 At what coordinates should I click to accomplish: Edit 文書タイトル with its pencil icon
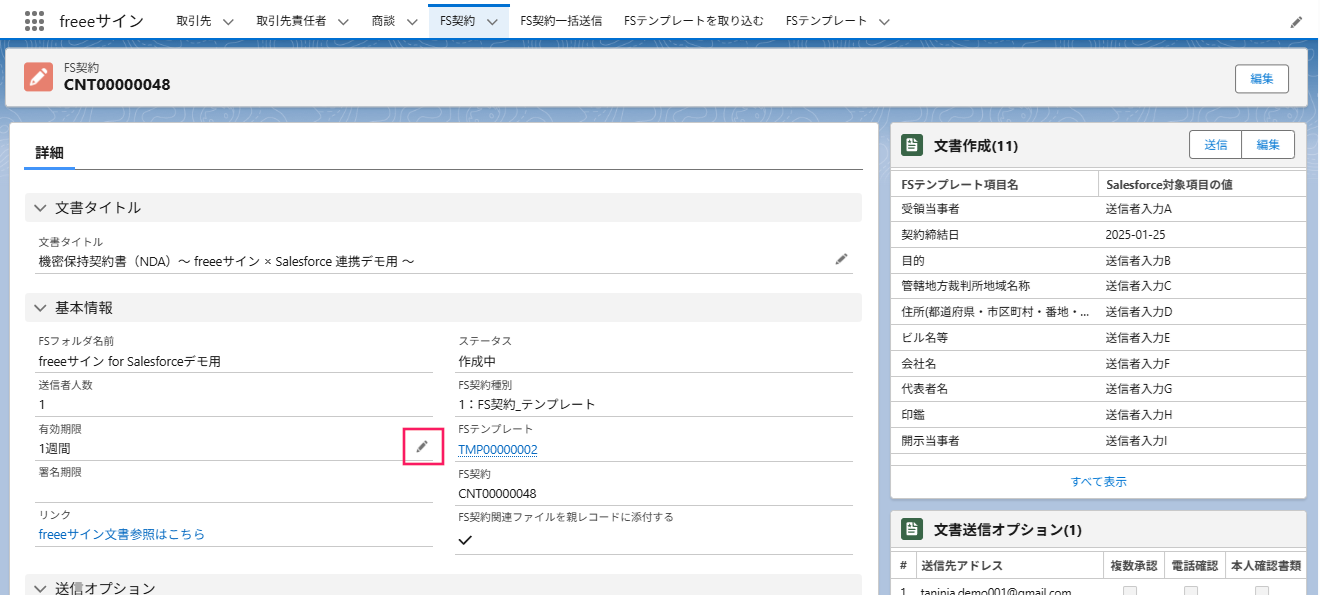842,259
